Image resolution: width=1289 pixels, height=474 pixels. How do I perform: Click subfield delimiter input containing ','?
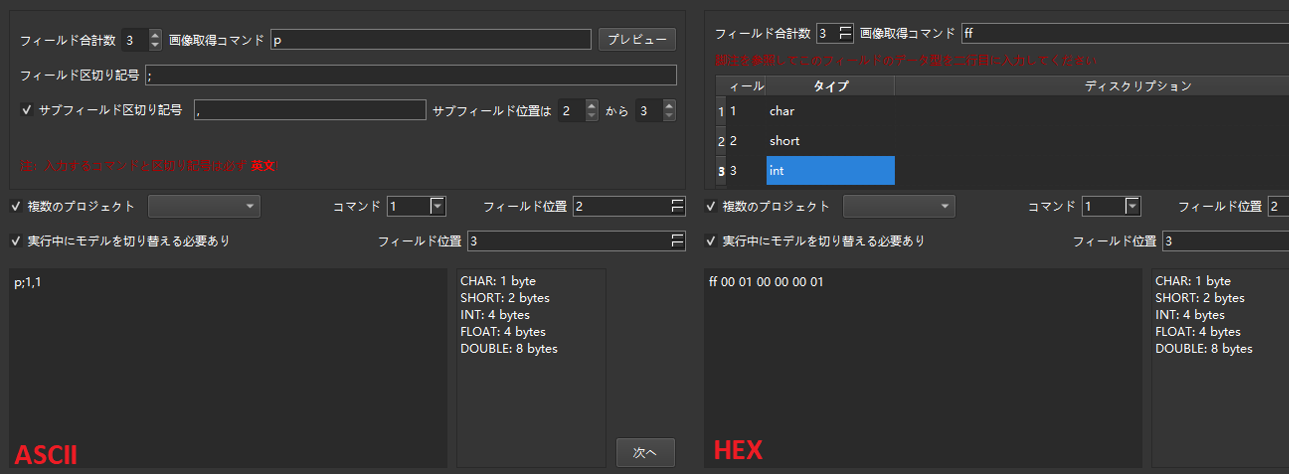310,110
